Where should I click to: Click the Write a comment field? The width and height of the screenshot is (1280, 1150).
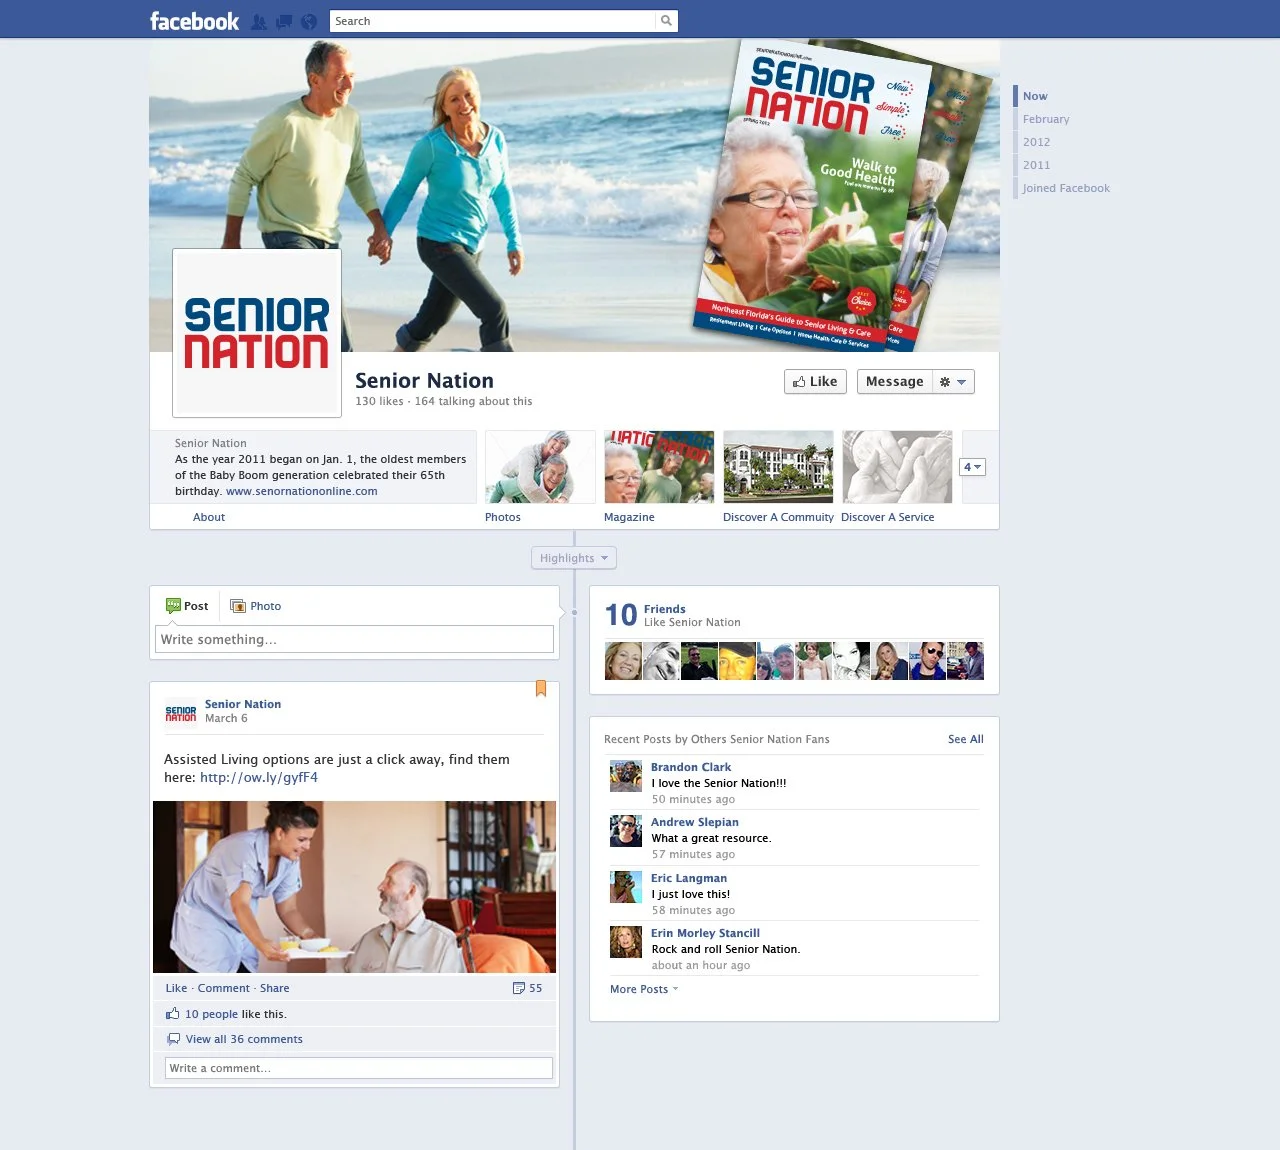tap(359, 1068)
